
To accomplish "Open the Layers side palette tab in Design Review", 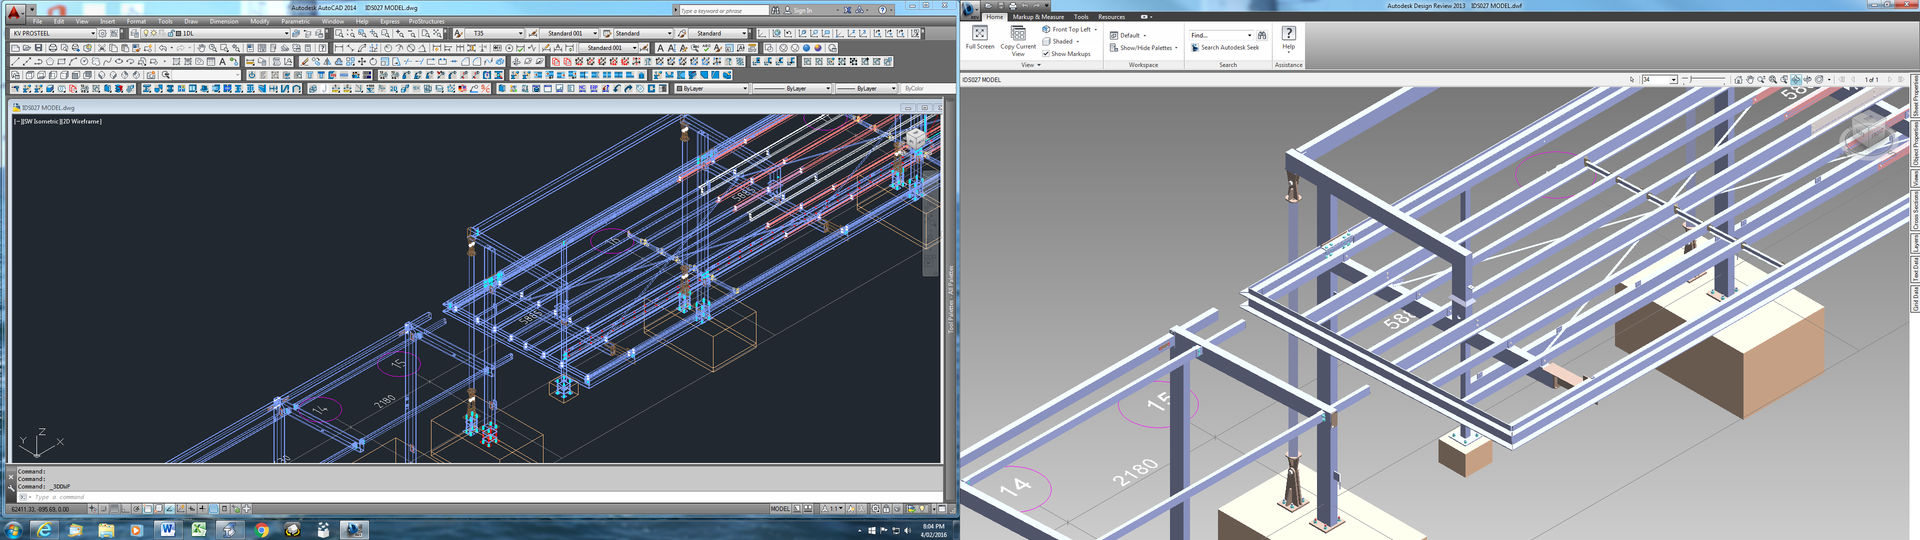I will pyautogui.click(x=1915, y=243).
